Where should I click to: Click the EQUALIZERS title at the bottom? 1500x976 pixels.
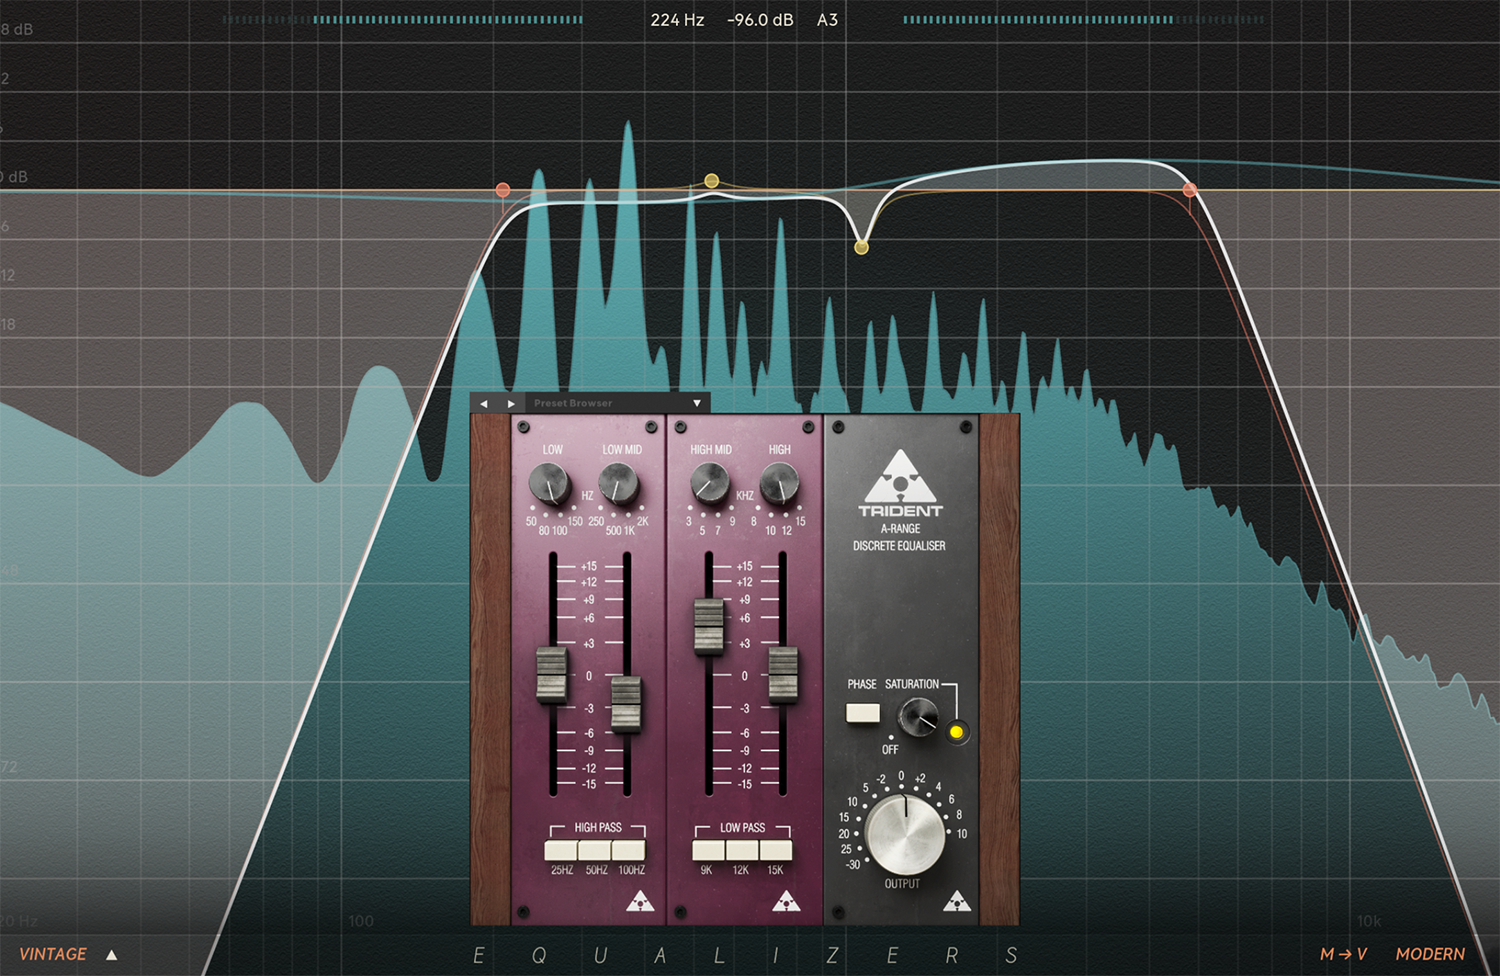[x=746, y=956]
